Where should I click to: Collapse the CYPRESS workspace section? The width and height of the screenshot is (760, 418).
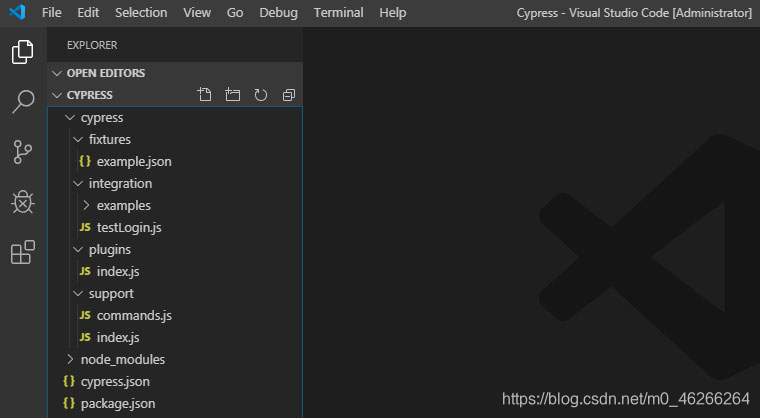click(57, 95)
